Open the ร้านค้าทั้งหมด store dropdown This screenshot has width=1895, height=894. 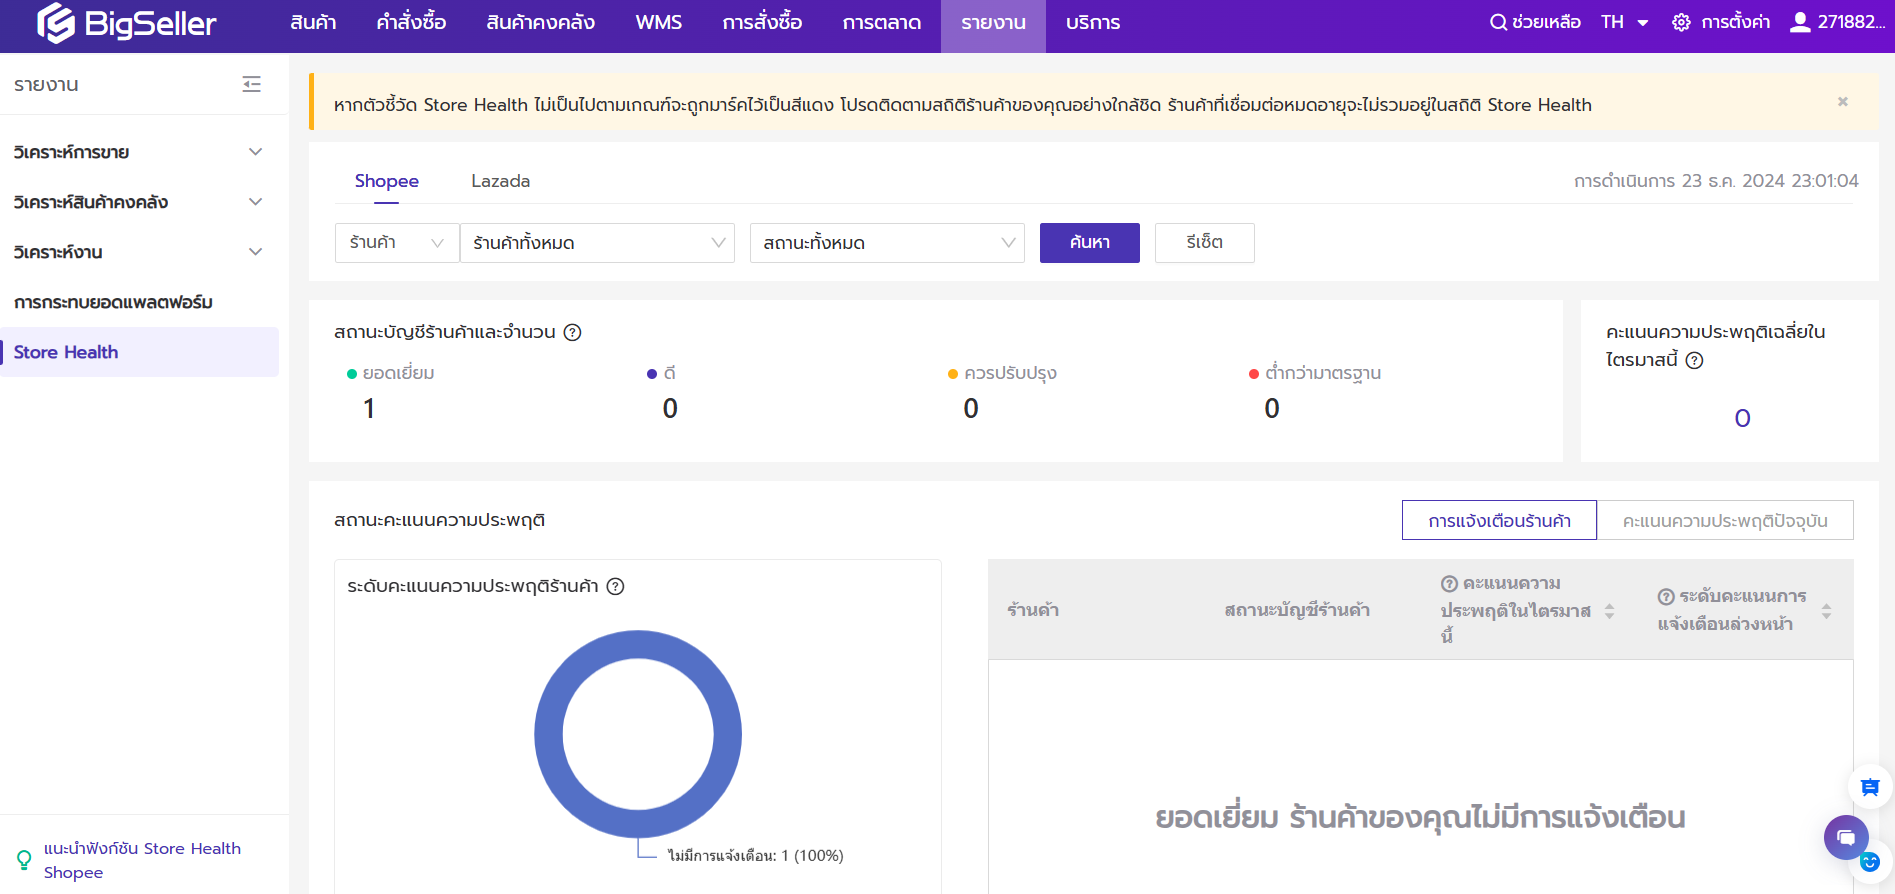point(597,243)
